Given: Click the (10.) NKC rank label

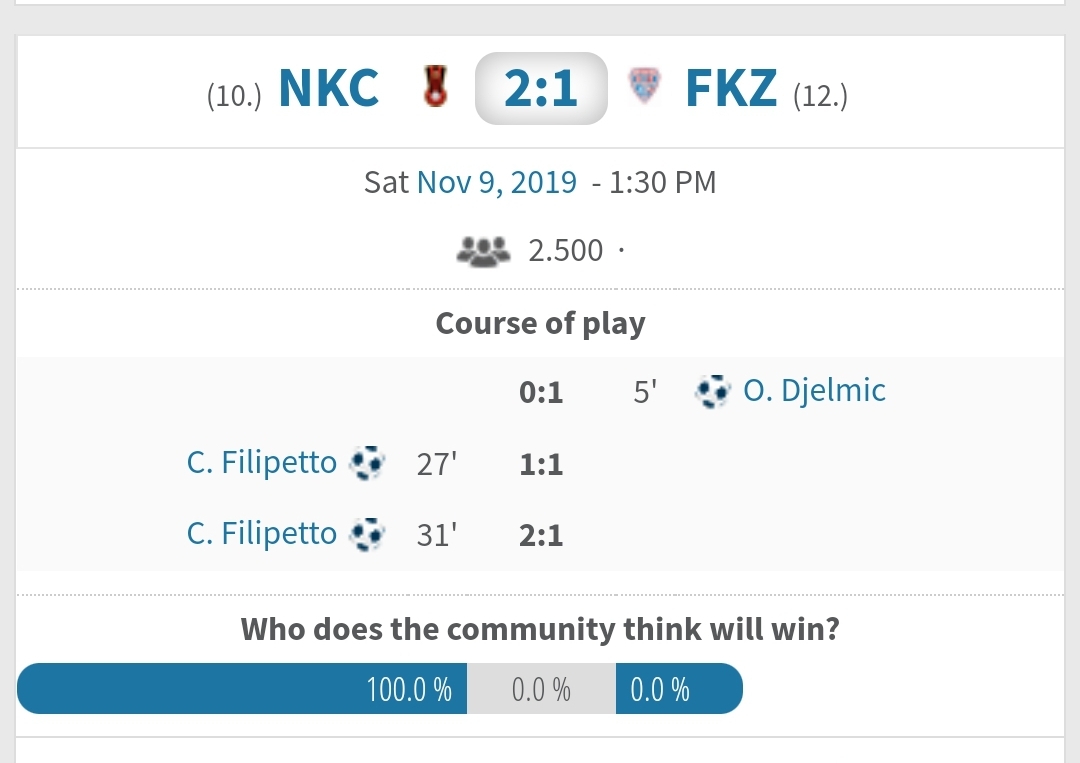Looking at the screenshot, I should [x=234, y=95].
